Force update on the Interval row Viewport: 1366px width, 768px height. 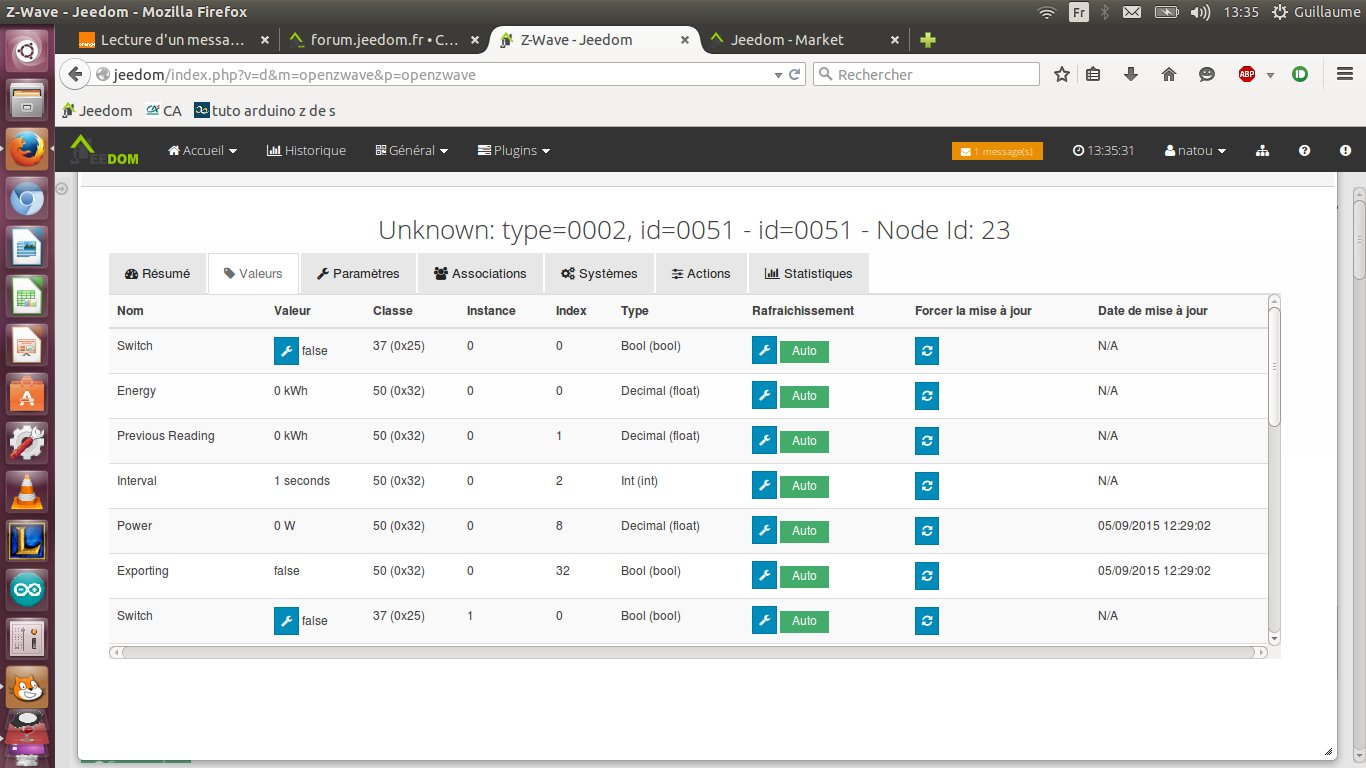(x=927, y=485)
